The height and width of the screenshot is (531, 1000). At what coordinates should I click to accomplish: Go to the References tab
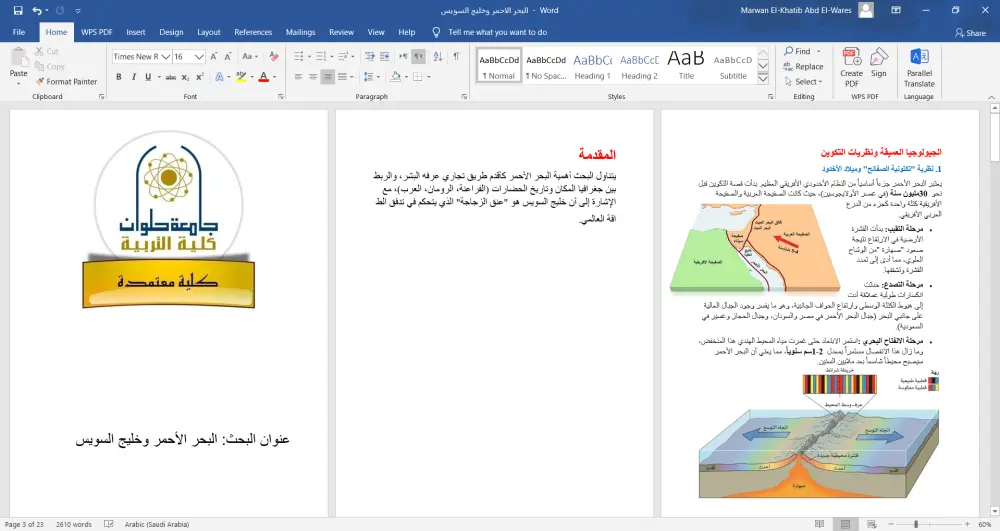[x=253, y=32]
